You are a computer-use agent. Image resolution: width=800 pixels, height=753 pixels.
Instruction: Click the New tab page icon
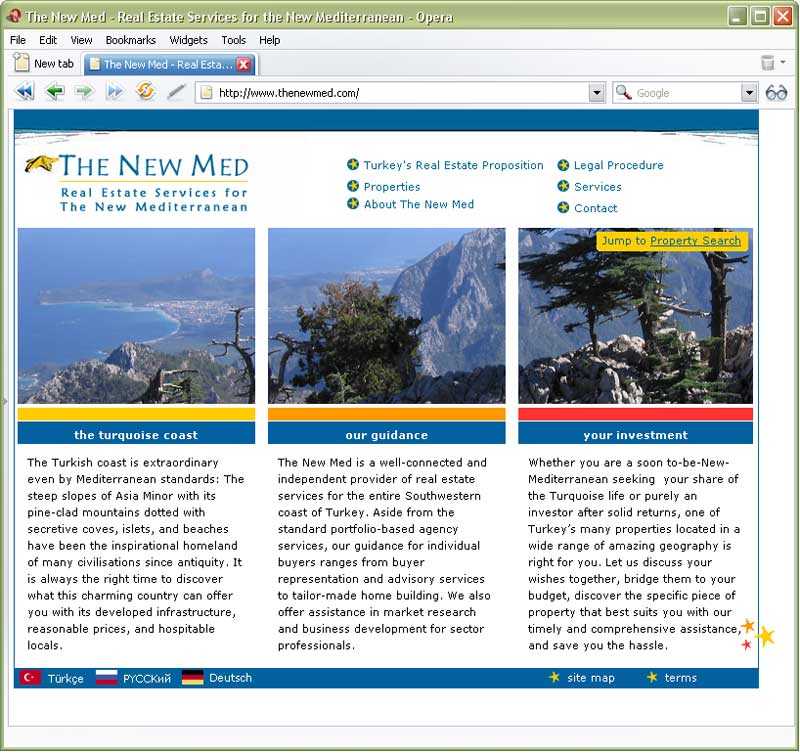pyautogui.click(x=21, y=62)
